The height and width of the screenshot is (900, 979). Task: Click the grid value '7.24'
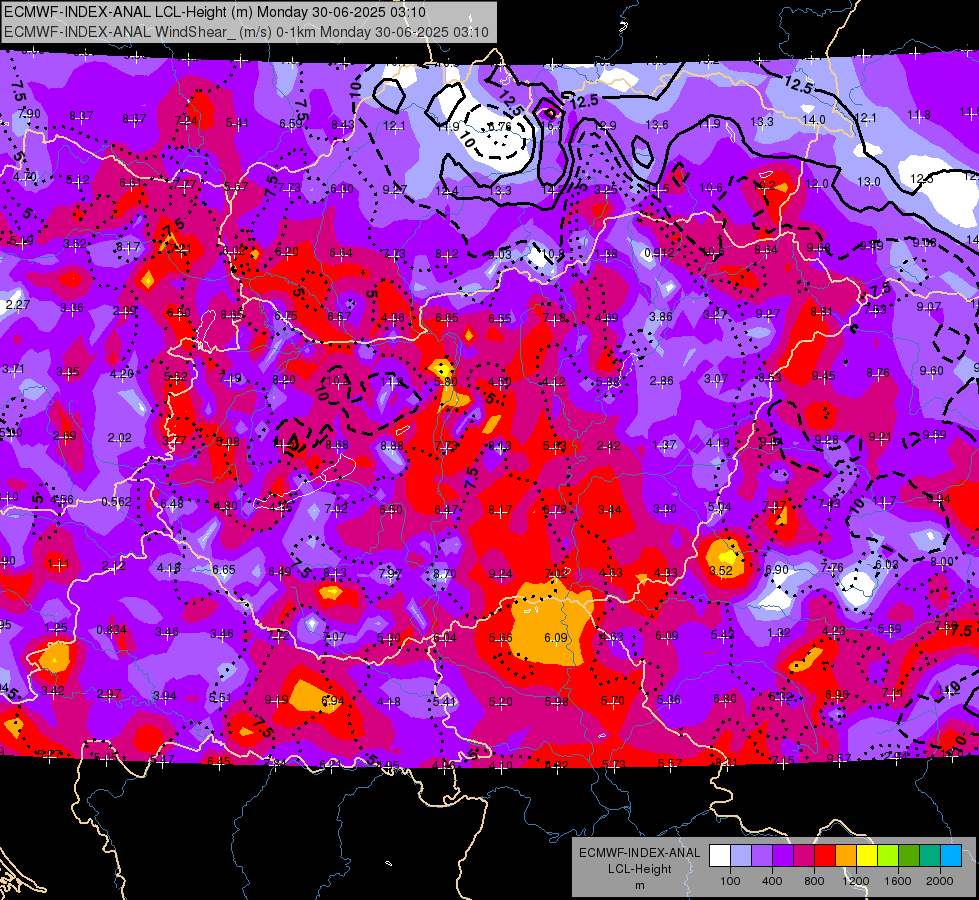(x=186, y=121)
